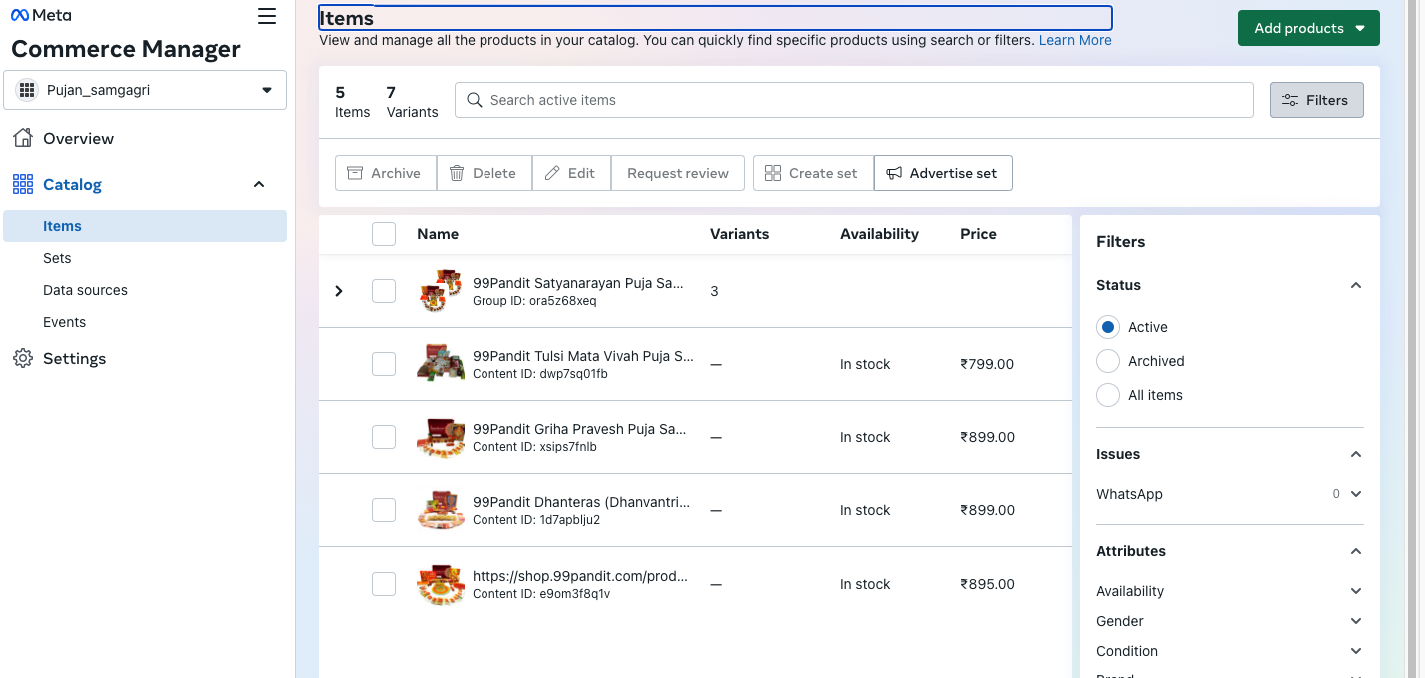This screenshot has height=678, width=1425.
Task: Open the Add products dropdown
Action: pos(1309,28)
